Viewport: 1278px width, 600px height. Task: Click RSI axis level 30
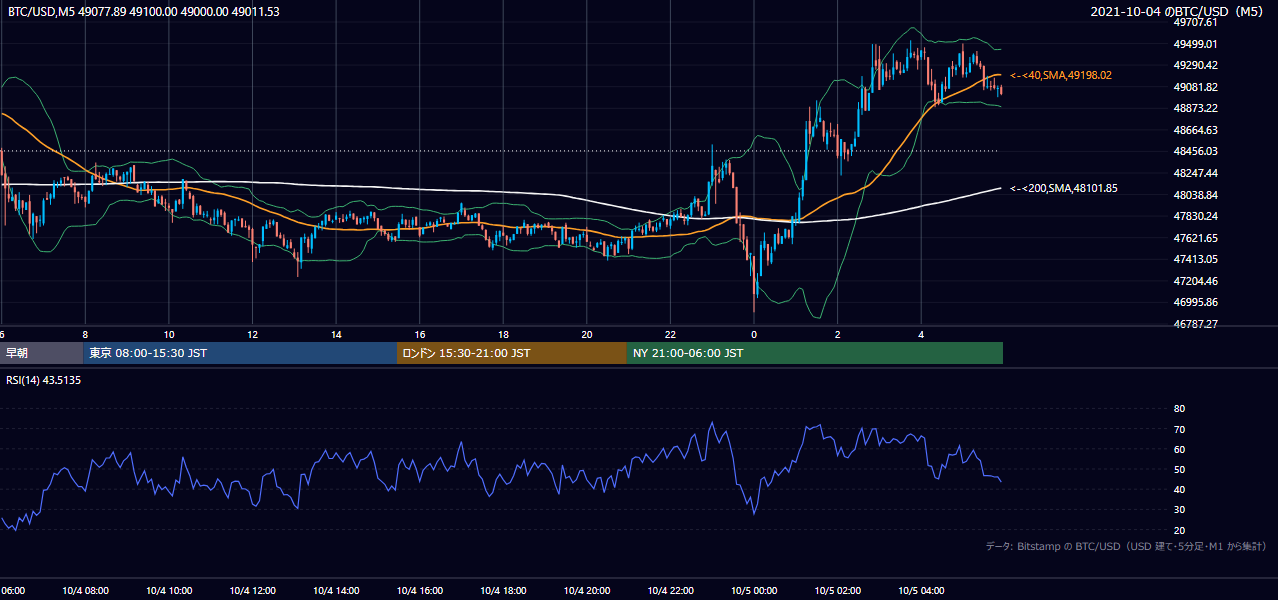point(1179,510)
